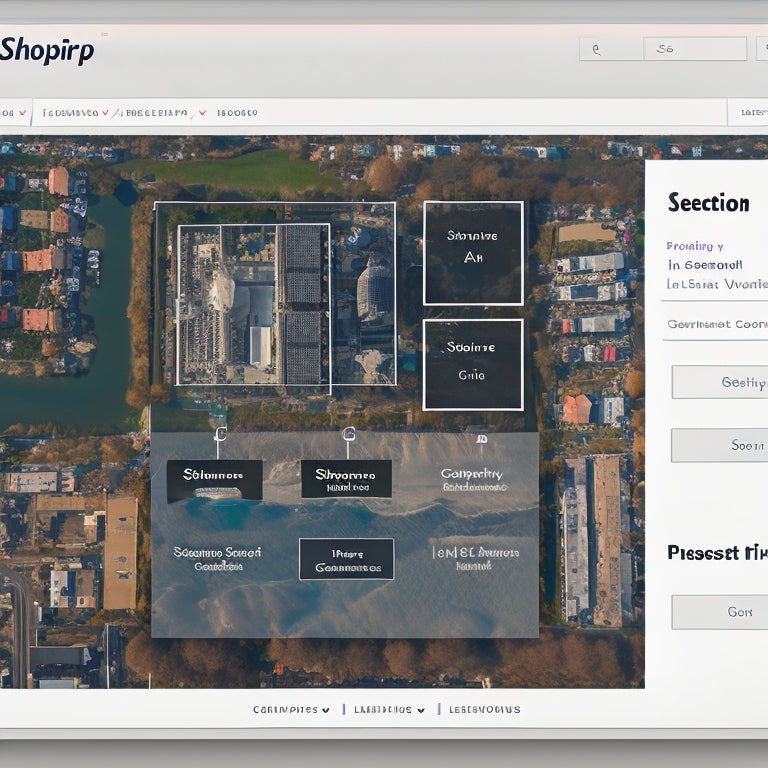The height and width of the screenshot is (768, 768).
Task: Click the search icon in the header
Action: 597,49
